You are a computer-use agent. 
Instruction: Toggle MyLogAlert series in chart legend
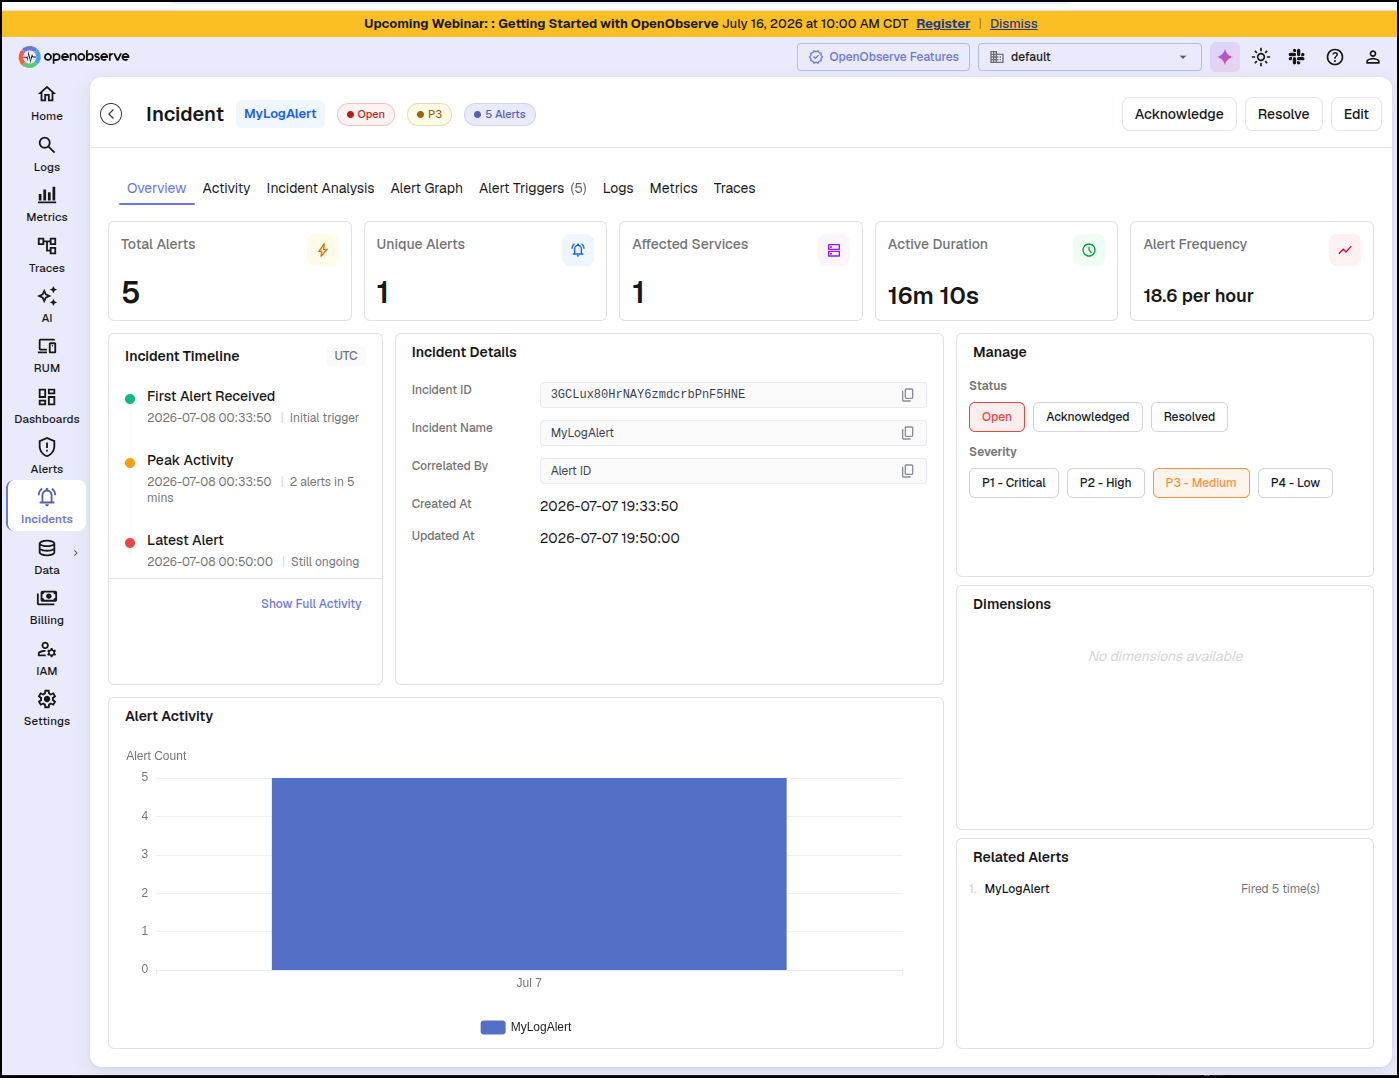[526, 1027]
